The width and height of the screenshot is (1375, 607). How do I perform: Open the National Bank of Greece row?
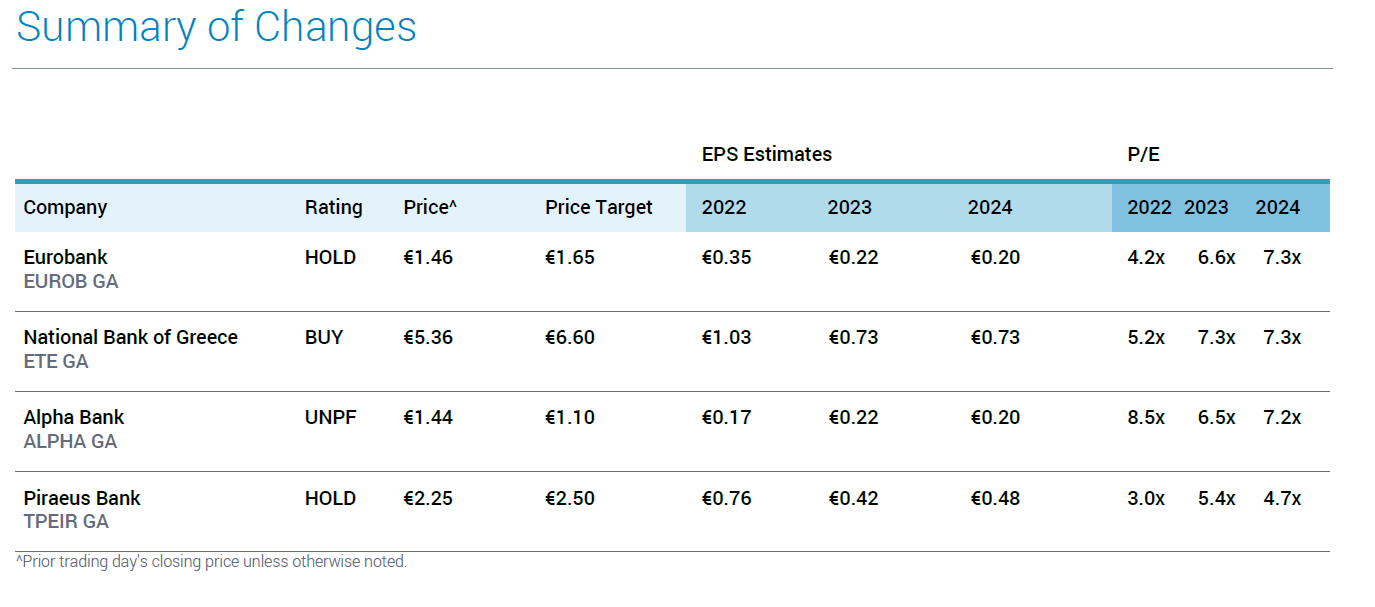tap(130, 337)
